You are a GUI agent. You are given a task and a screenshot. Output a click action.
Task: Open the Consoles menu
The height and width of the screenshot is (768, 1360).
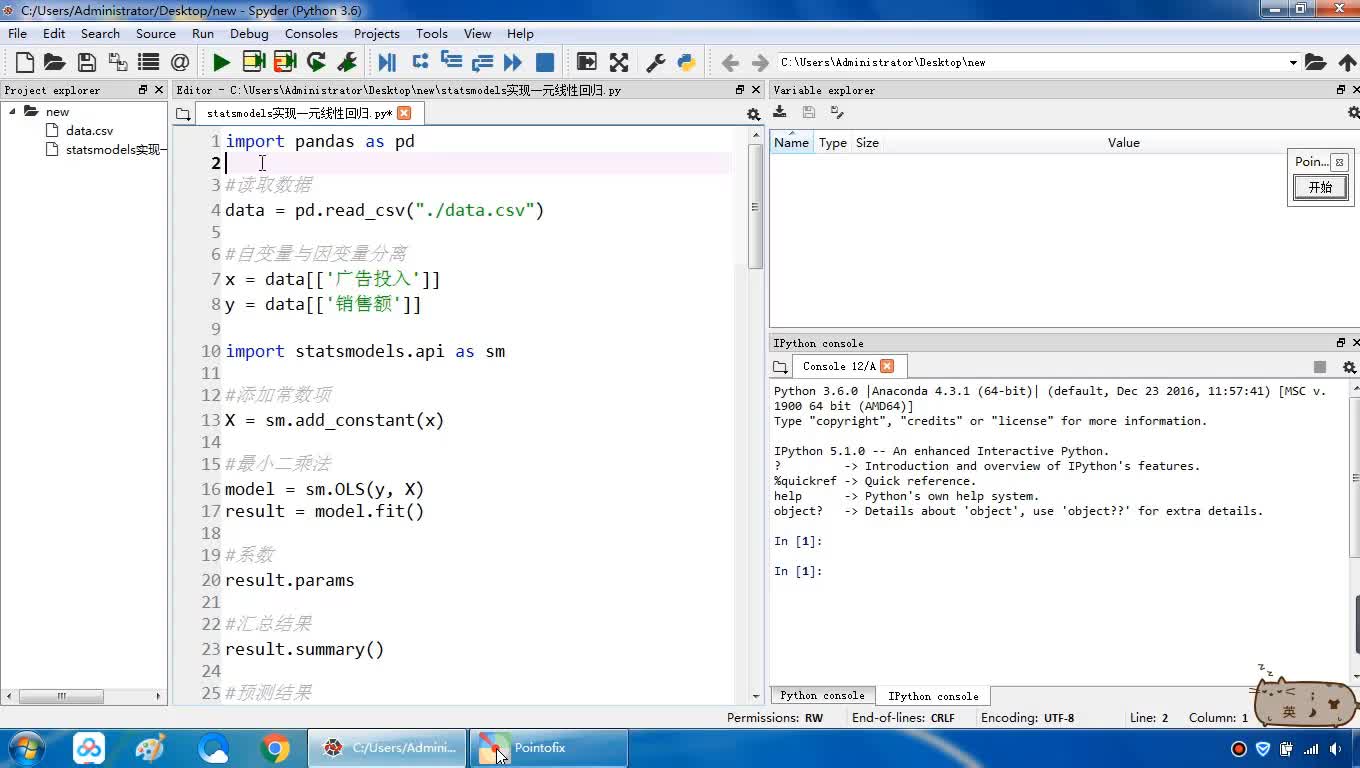click(x=311, y=33)
